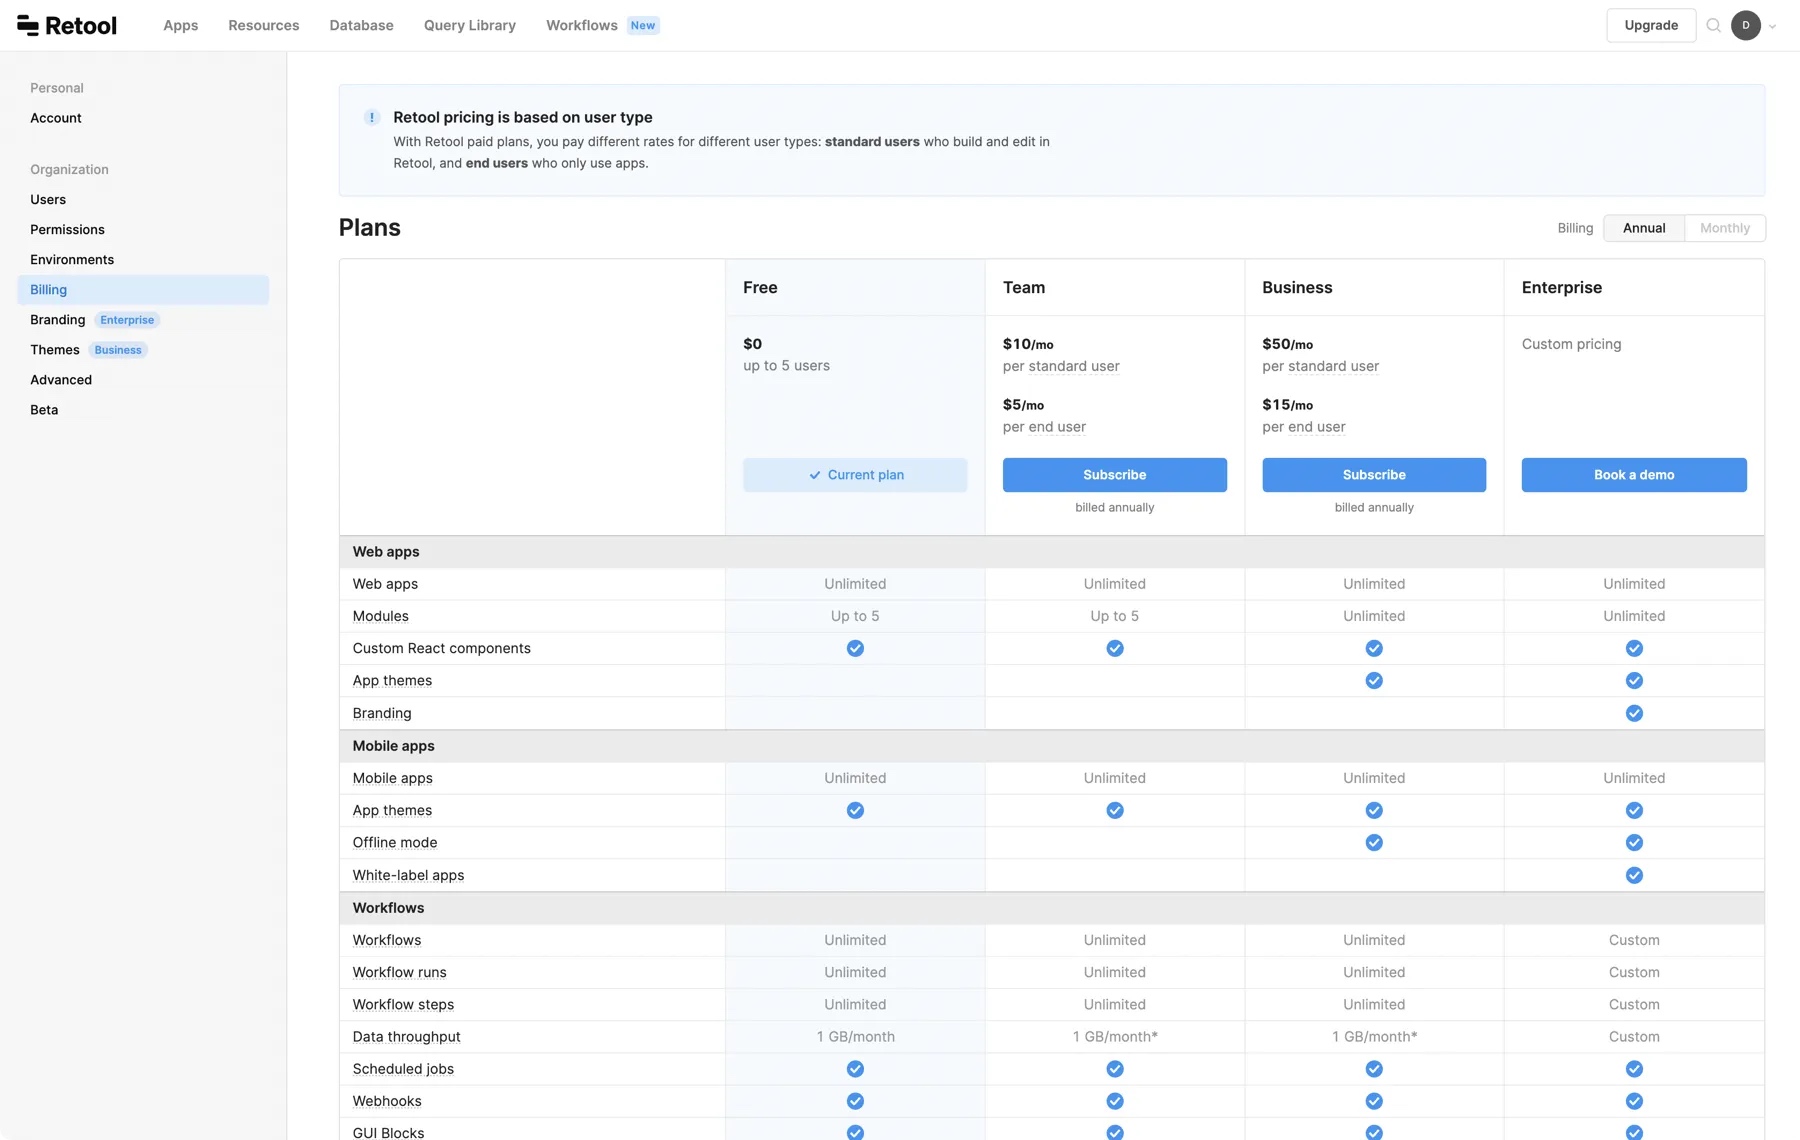Click Offline mode feature label
1800x1140 pixels.
394,842
